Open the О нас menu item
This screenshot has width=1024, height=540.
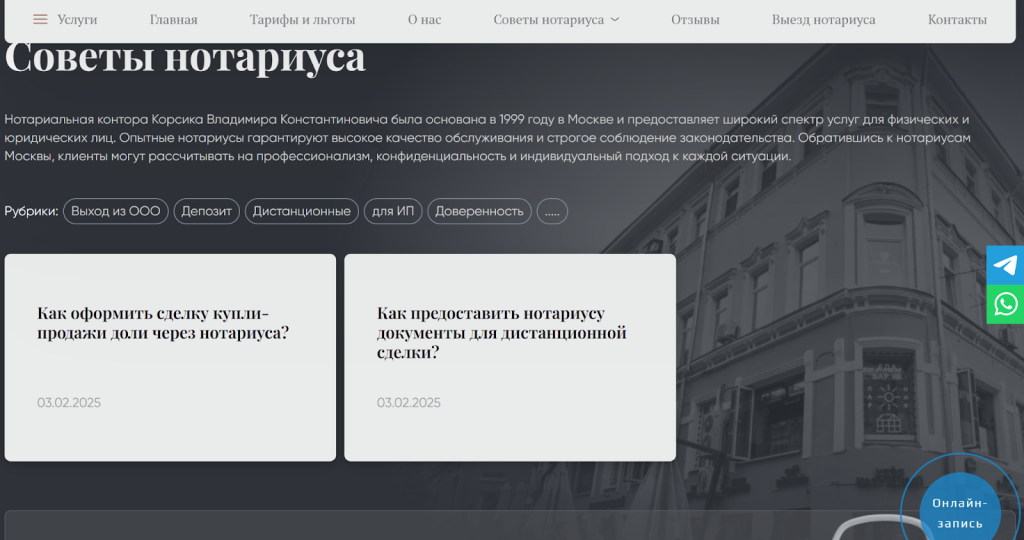424,20
